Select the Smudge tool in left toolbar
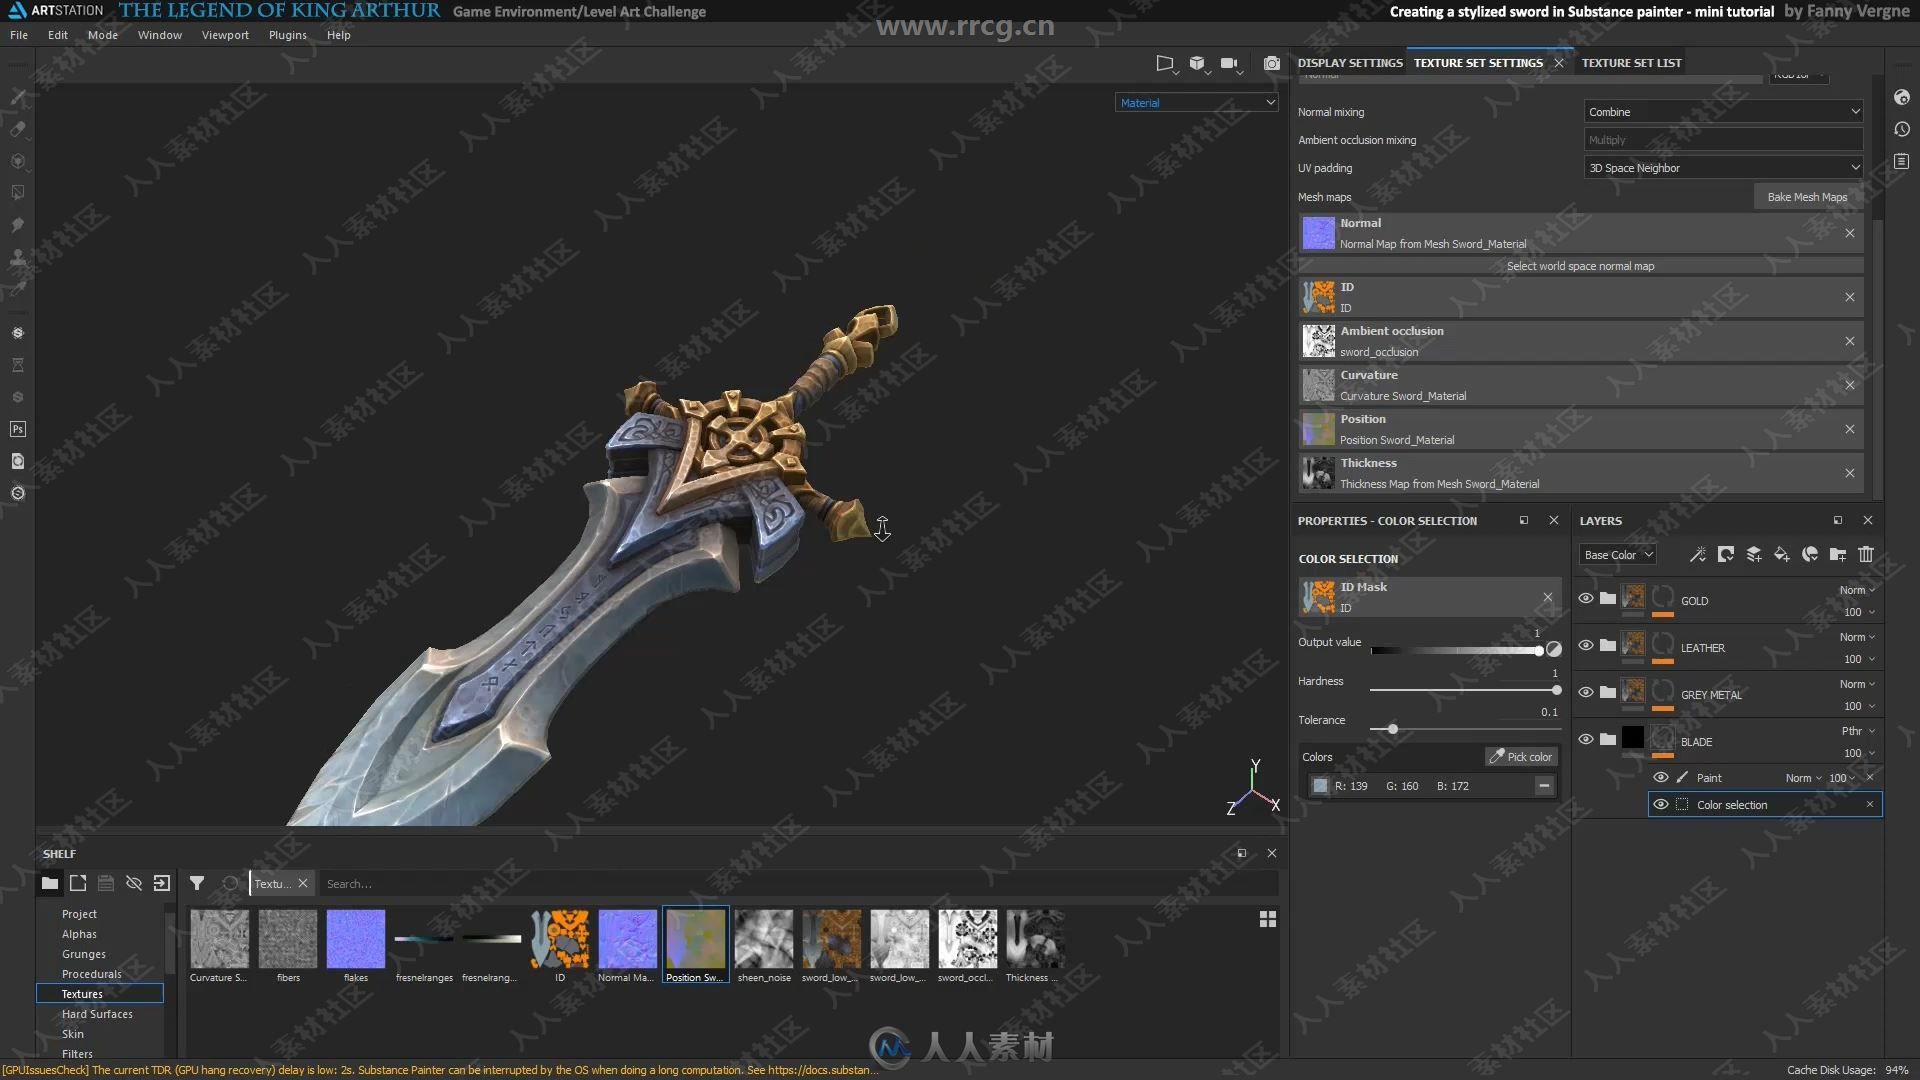Image resolution: width=1920 pixels, height=1080 pixels. click(17, 225)
